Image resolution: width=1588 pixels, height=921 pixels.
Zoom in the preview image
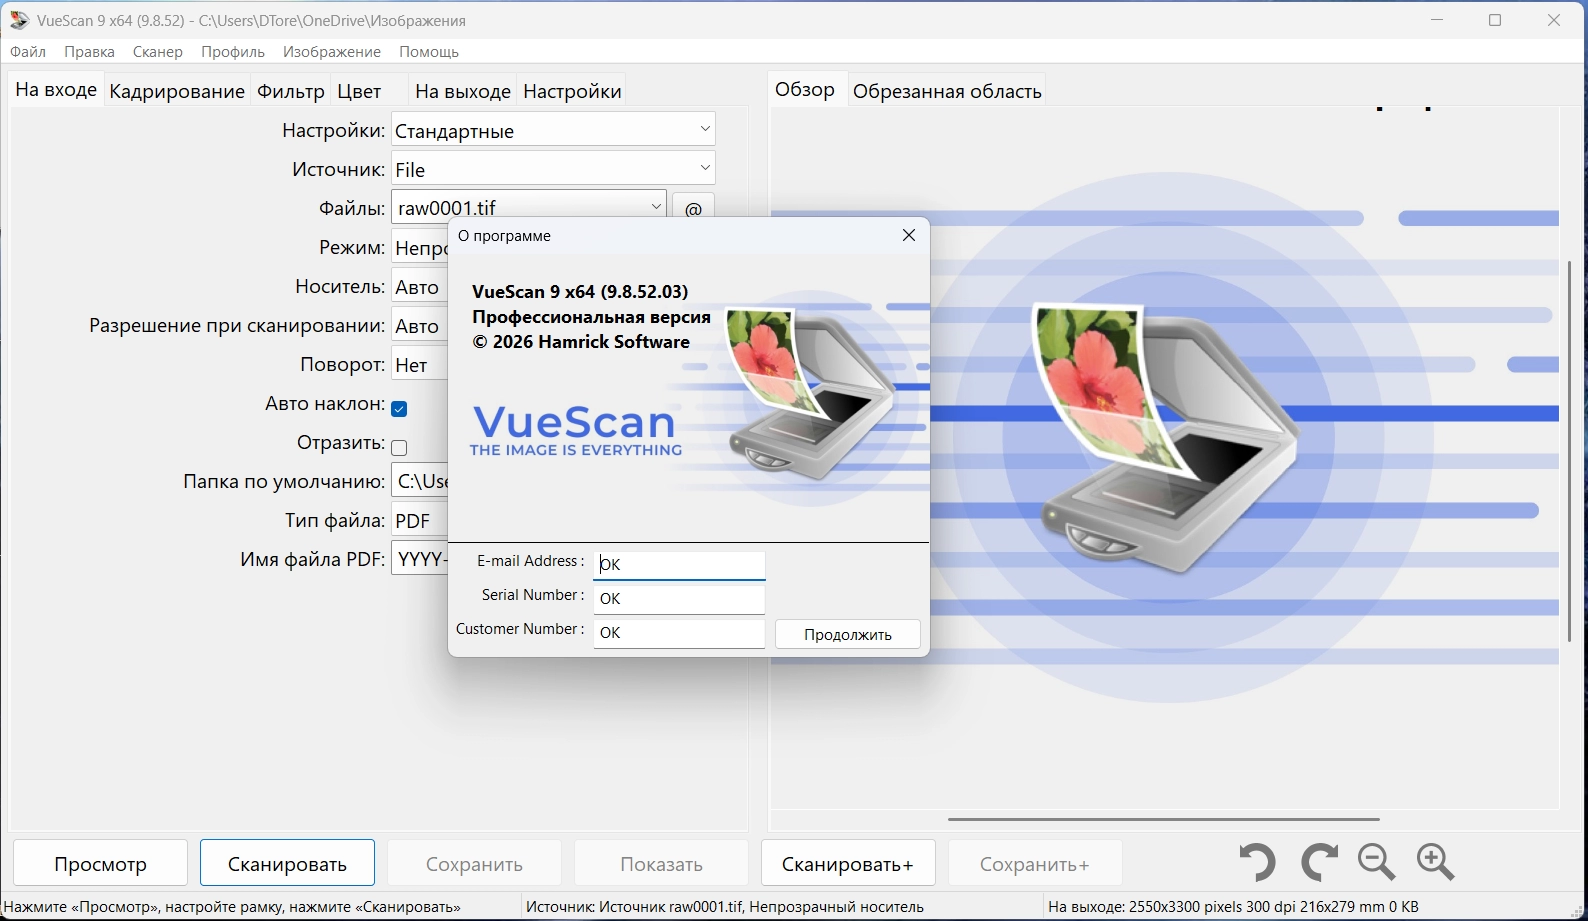[x=1436, y=862]
